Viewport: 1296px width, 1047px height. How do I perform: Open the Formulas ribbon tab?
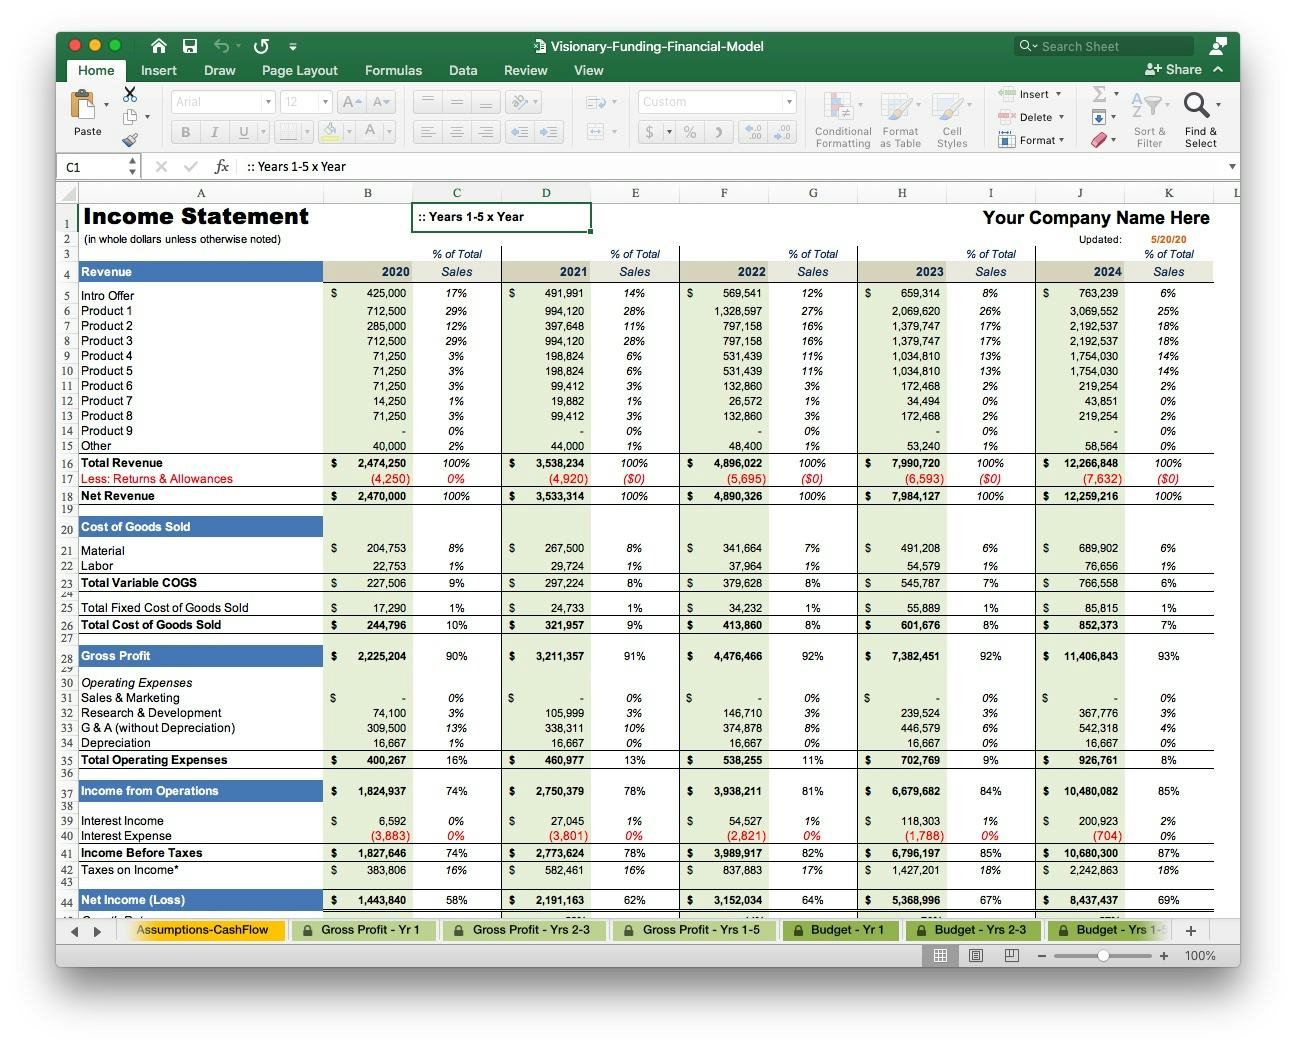click(393, 70)
